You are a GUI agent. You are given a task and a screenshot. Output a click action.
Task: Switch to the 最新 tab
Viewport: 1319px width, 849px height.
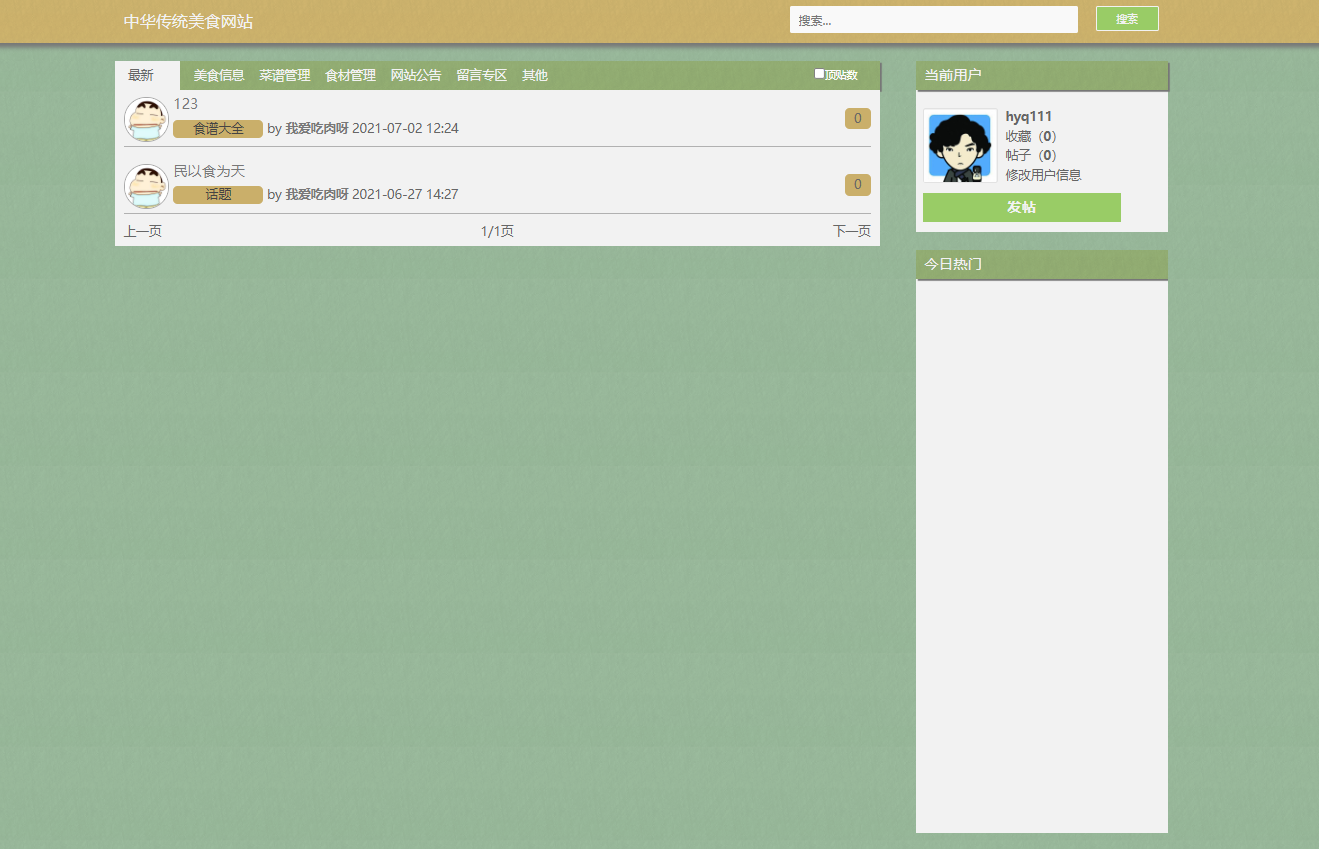click(x=141, y=75)
